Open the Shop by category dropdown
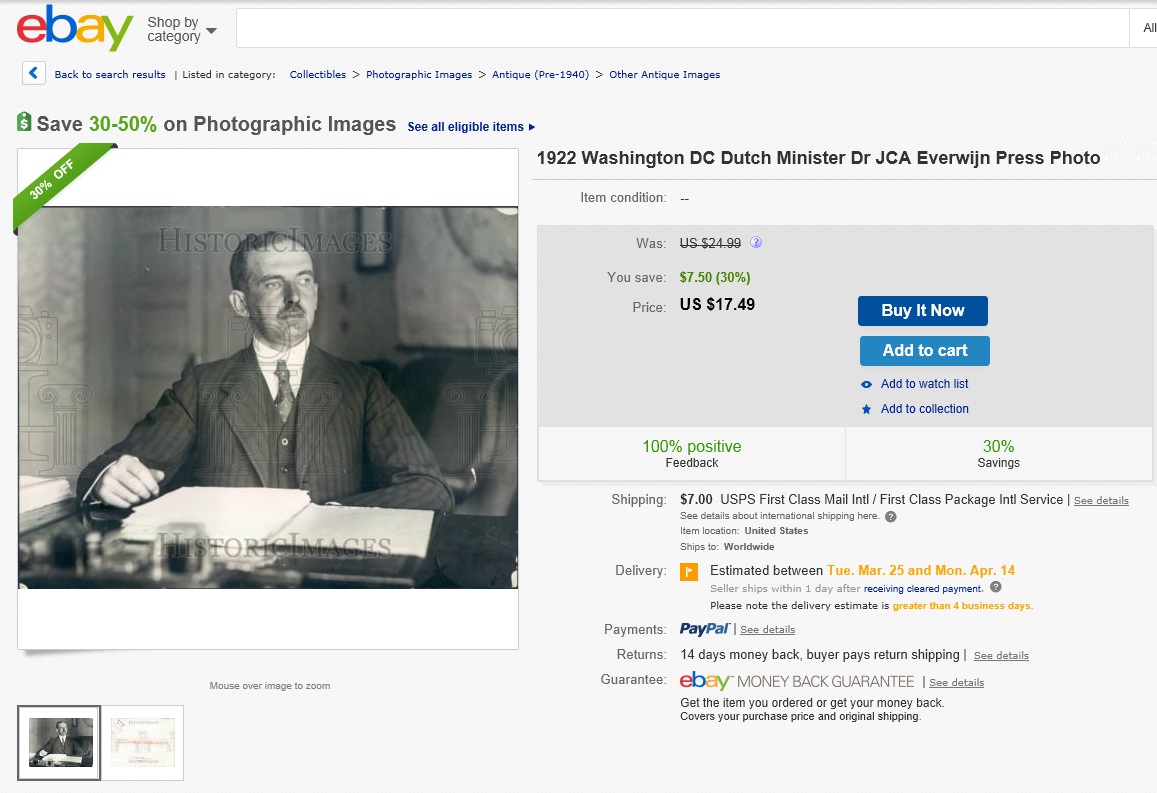 tap(181, 29)
